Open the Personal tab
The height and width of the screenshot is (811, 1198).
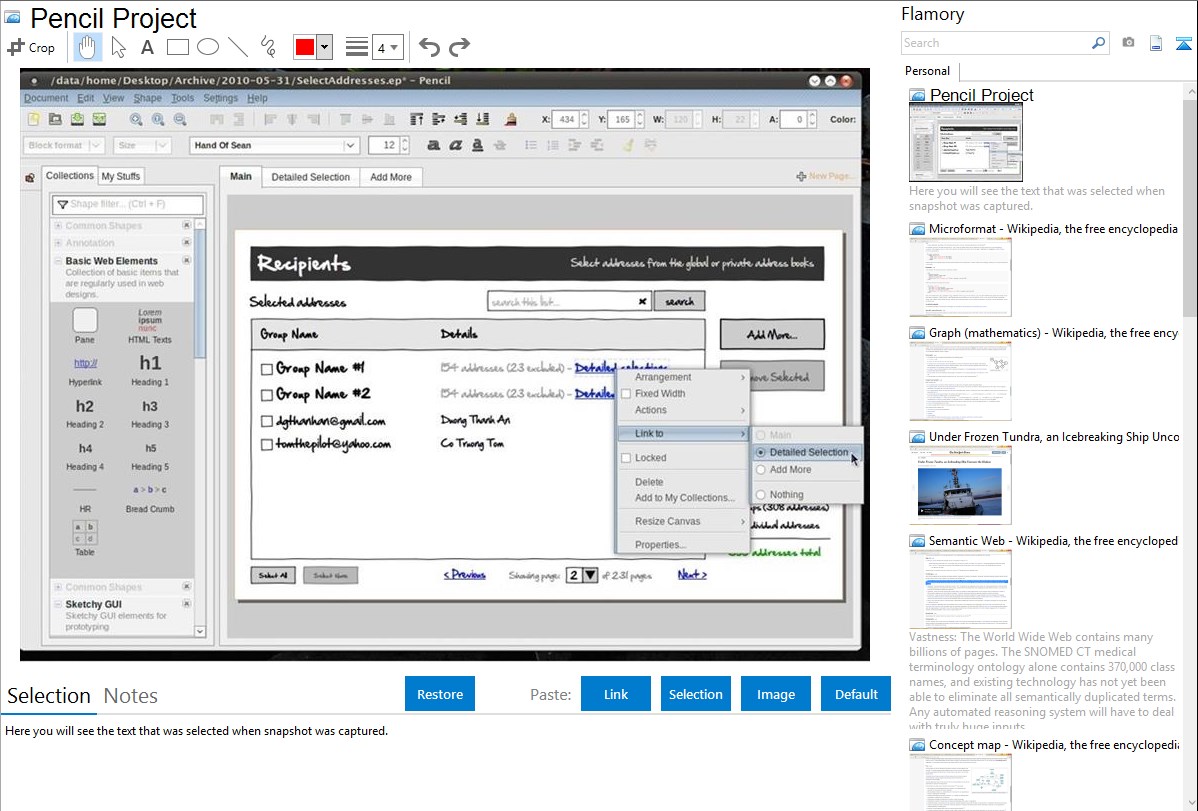click(928, 71)
